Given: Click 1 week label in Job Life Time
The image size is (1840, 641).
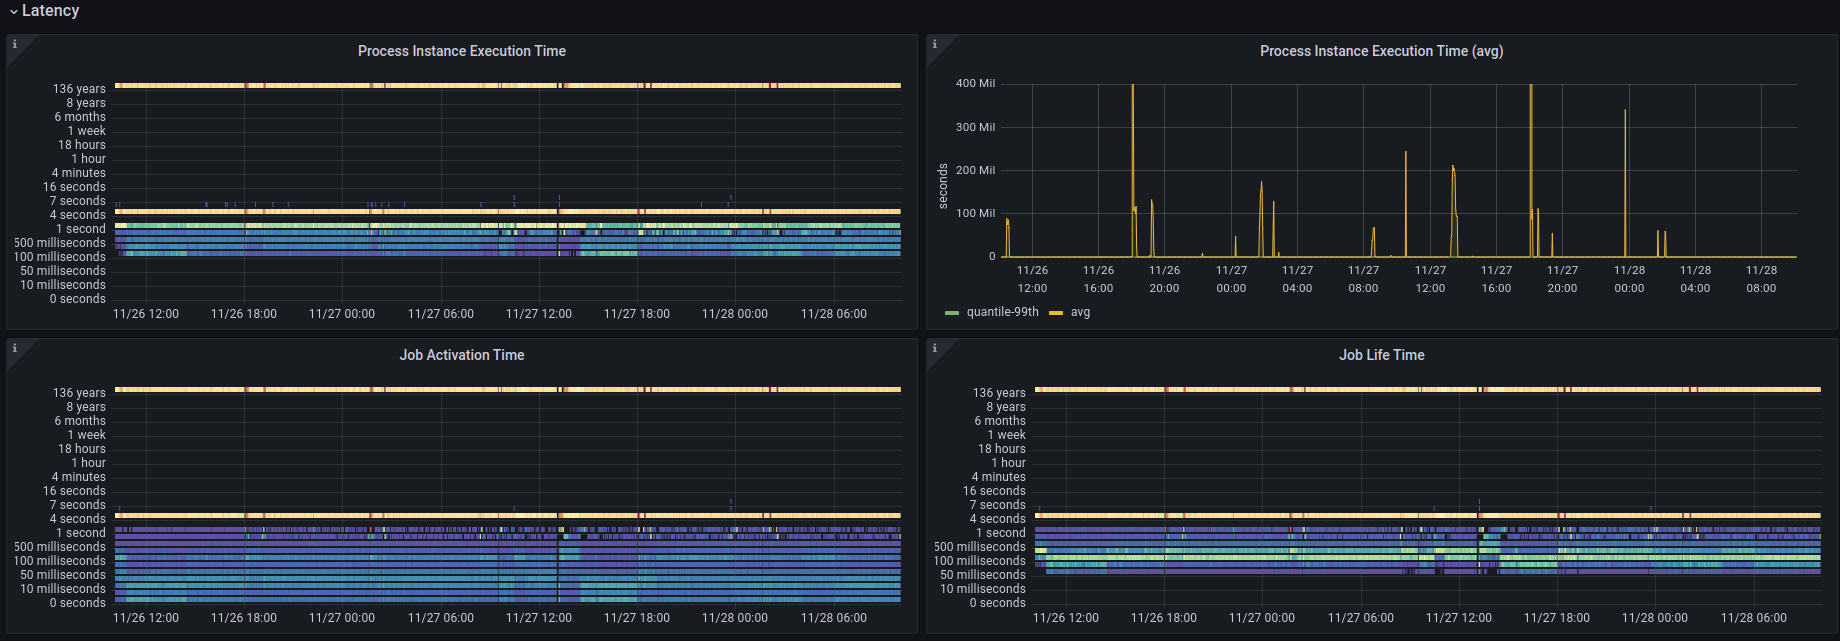Looking at the screenshot, I should (x=1006, y=435).
